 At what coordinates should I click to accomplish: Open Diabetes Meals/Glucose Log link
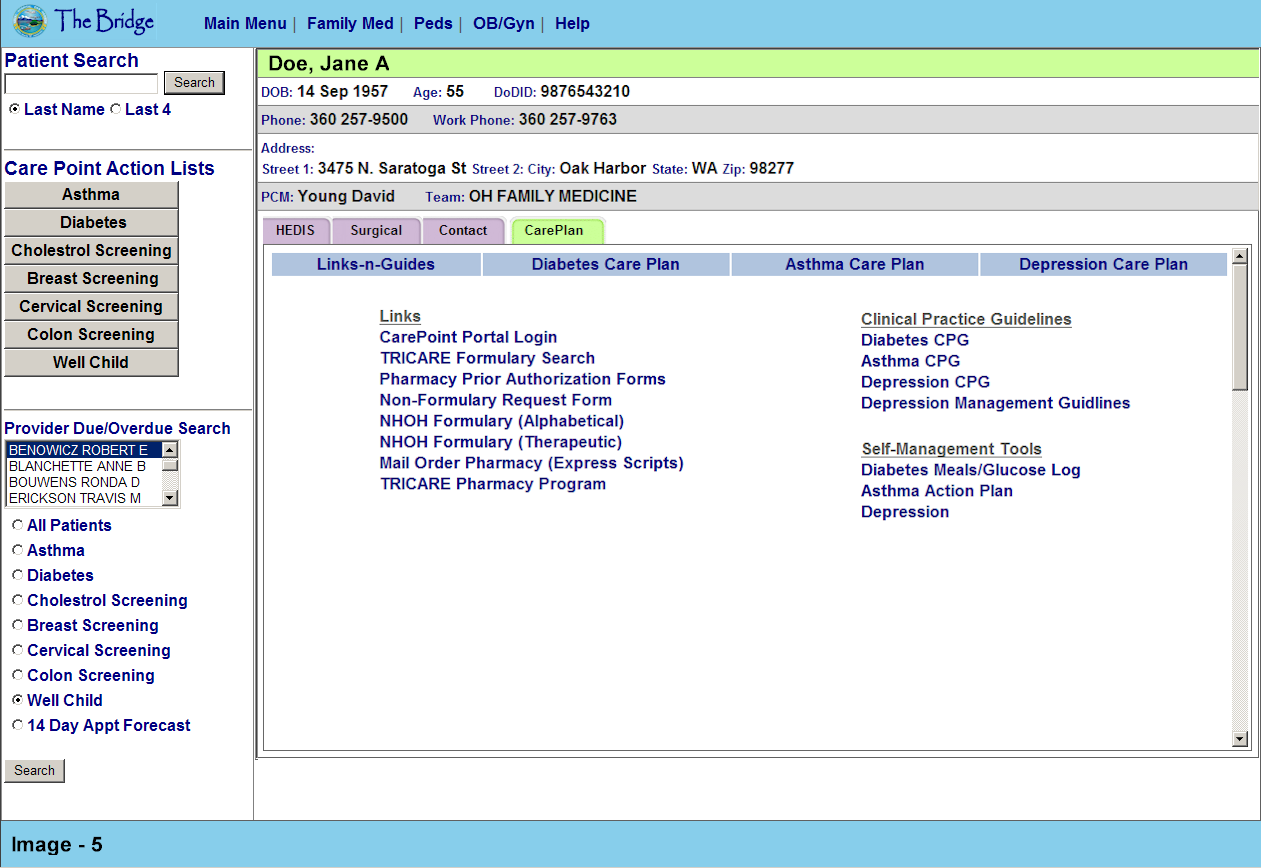pyautogui.click(x=970, y=470)
